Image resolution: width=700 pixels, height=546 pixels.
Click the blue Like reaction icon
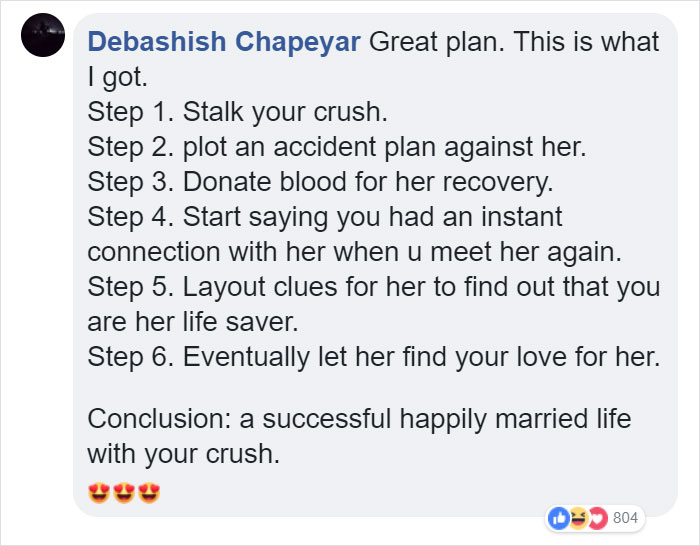click(x=558, y=518)
